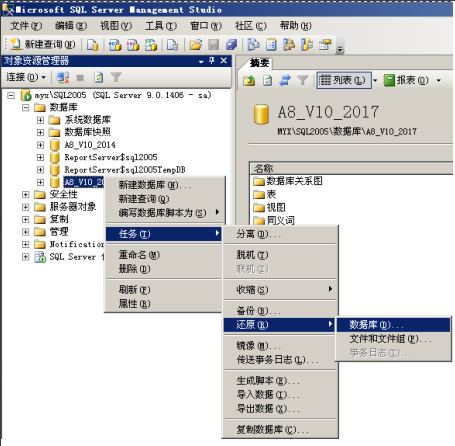Expand the A8_V10_2014 database node
Image resolution: width=455 pixels, height=446 pixels.
40,145
